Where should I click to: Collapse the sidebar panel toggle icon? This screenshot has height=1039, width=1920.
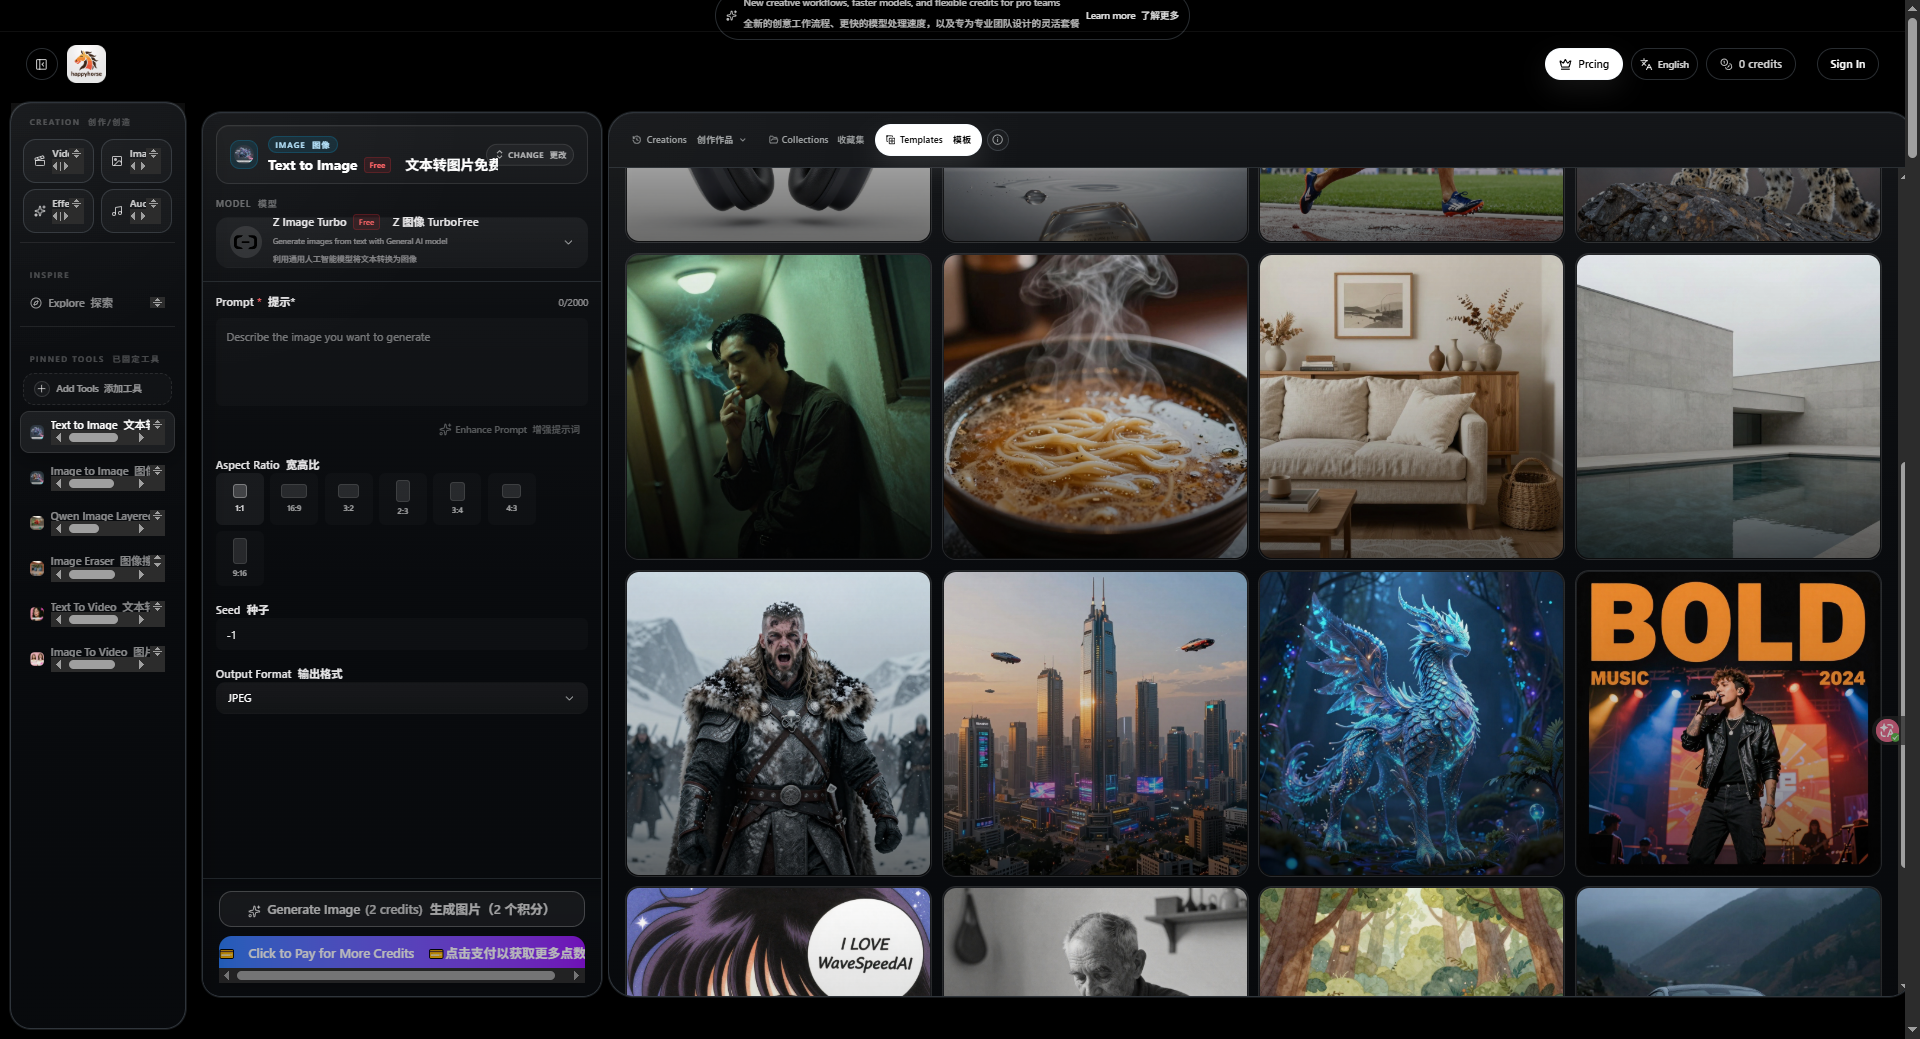(41, 65)
